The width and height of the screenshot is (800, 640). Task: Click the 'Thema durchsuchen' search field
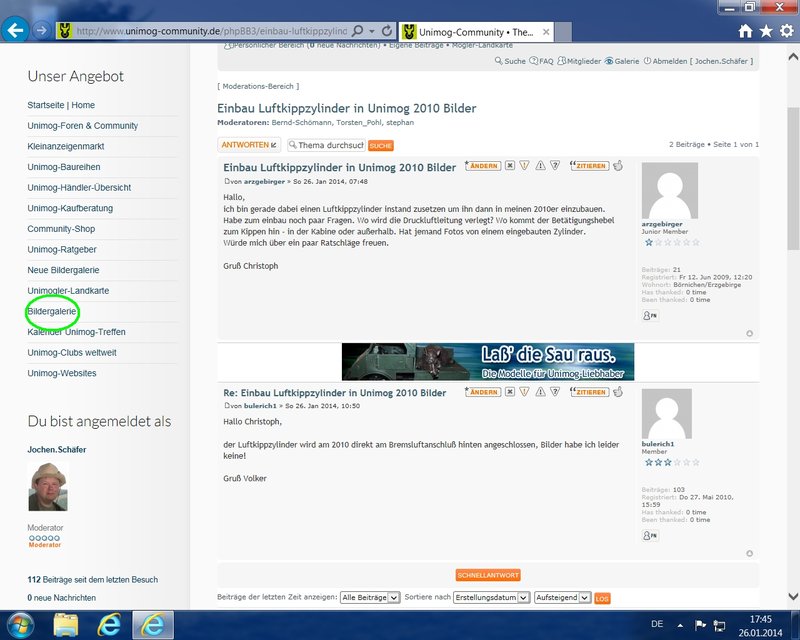(x=330, y=145)
